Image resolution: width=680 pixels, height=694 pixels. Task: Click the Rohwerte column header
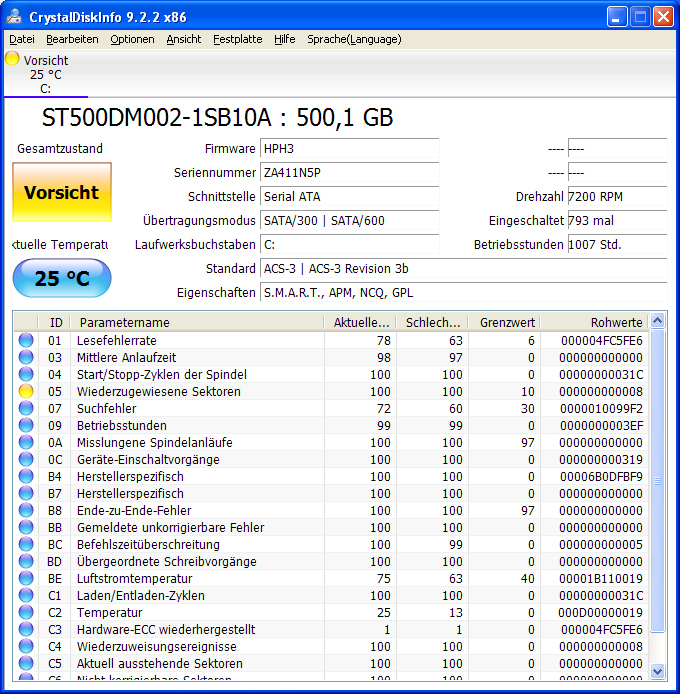[x=594, y=322]
